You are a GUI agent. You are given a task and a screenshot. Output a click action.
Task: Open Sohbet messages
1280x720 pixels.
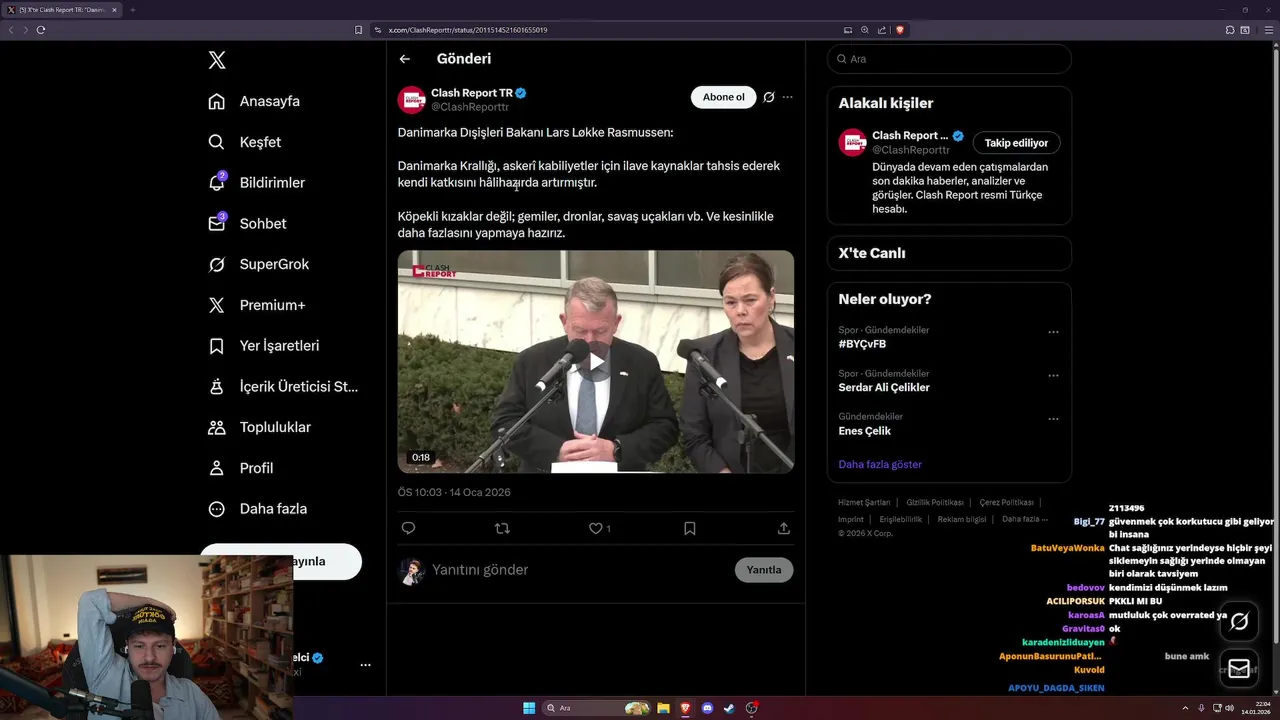pos(248,224)
